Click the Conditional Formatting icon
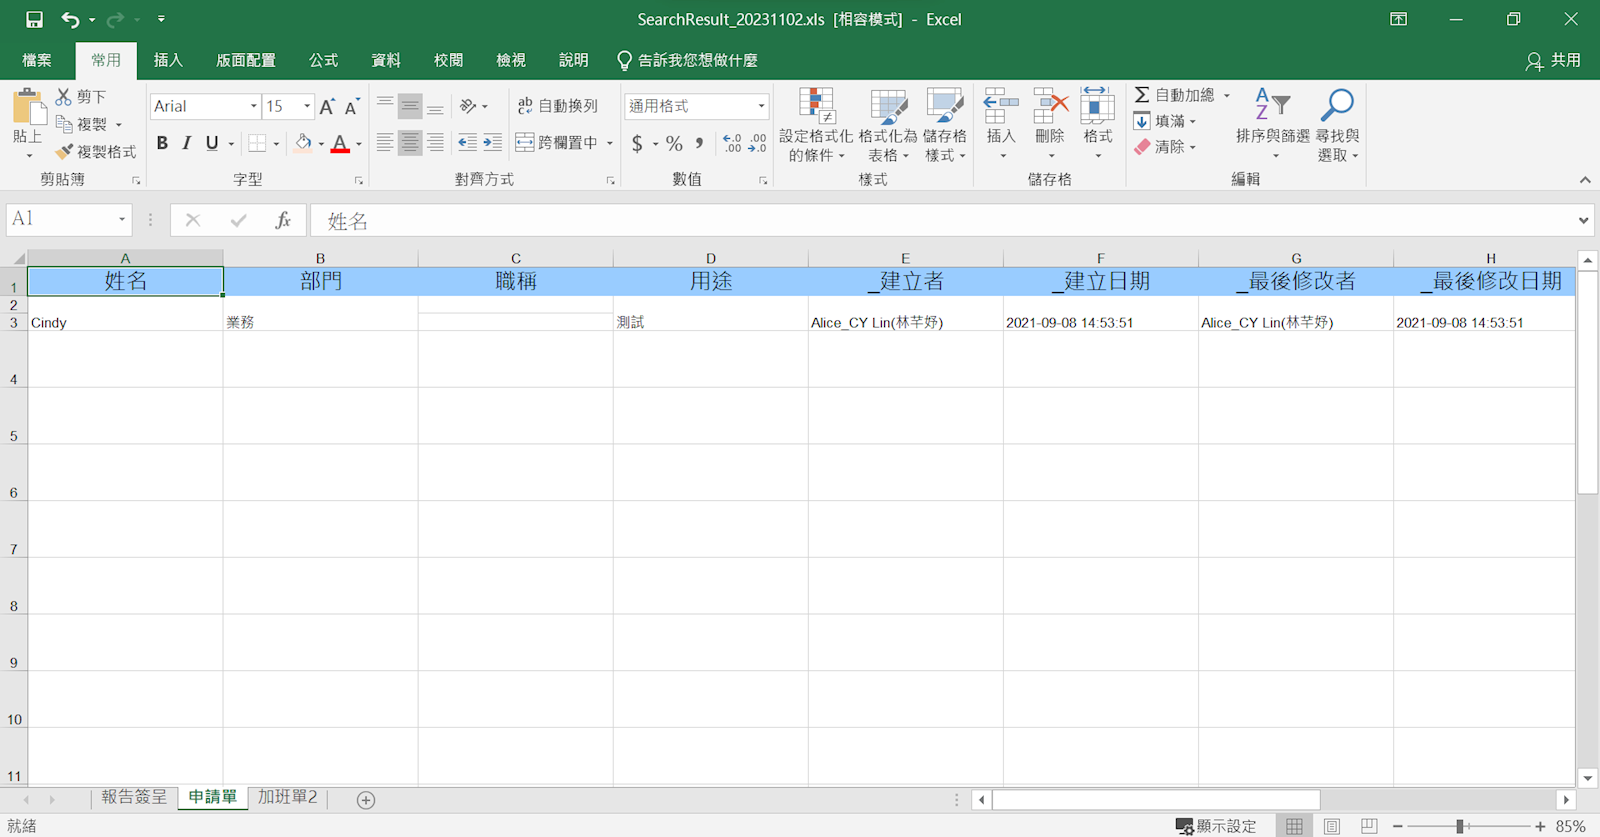 coord(816,105)
